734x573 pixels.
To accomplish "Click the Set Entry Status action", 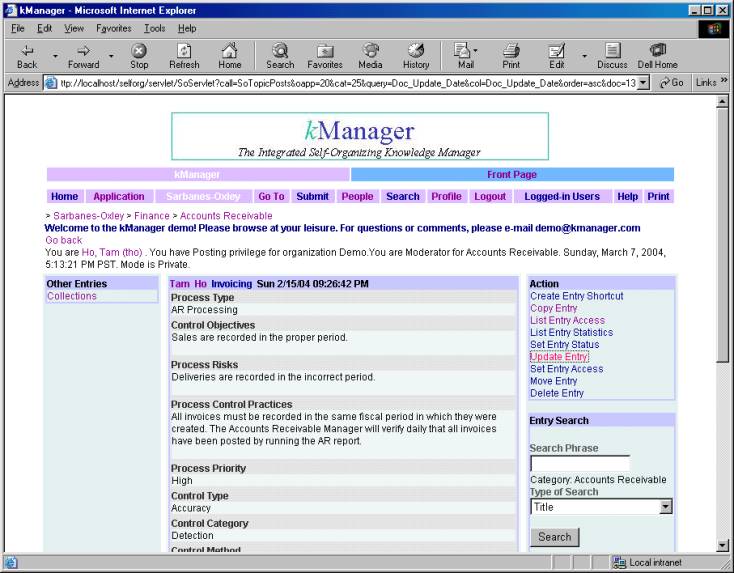I will [x=565, y=345].
